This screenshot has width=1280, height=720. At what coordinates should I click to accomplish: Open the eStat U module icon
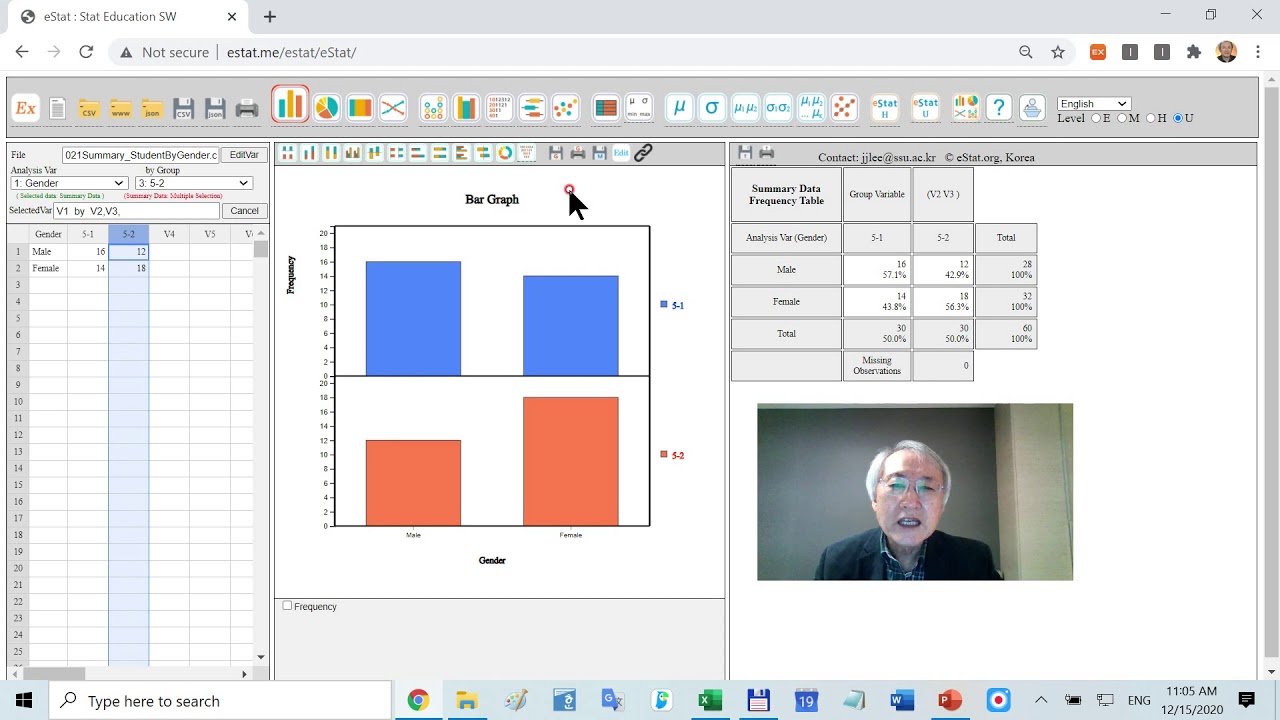coord(926,108)
